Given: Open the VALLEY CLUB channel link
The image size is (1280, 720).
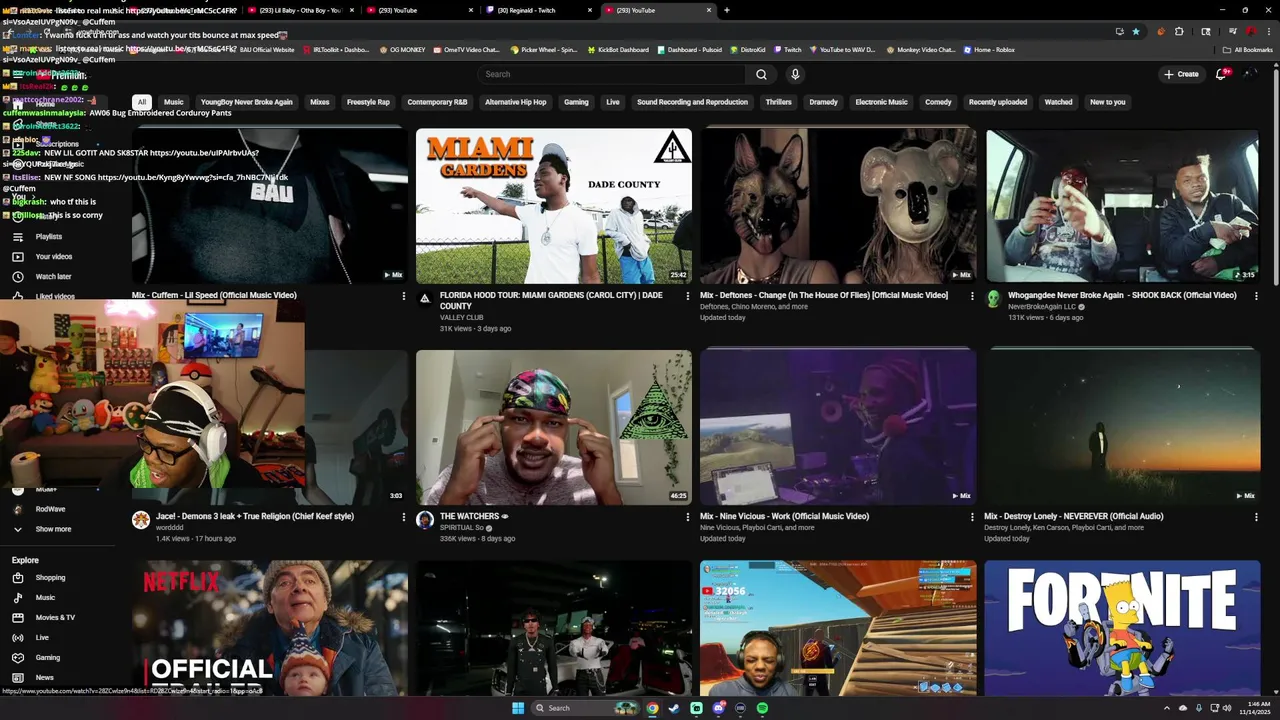Looking at the screenshot, I should click(462, 318).
